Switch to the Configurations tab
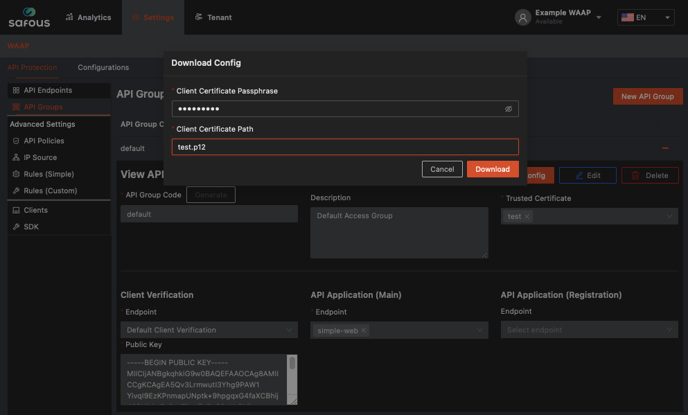688x415 pixels. tap(103, 68)
